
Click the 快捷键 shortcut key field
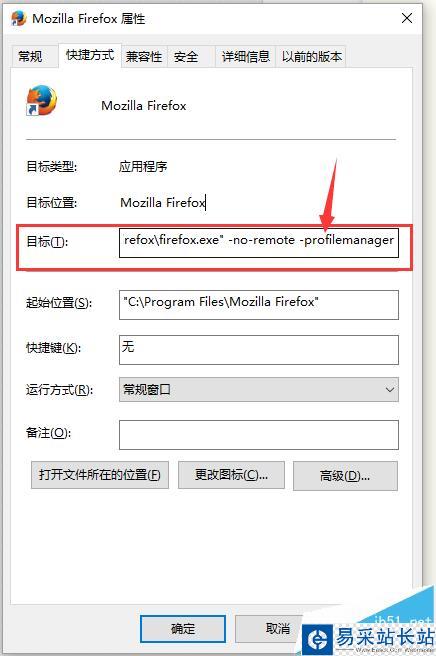[x=259, y=350]
